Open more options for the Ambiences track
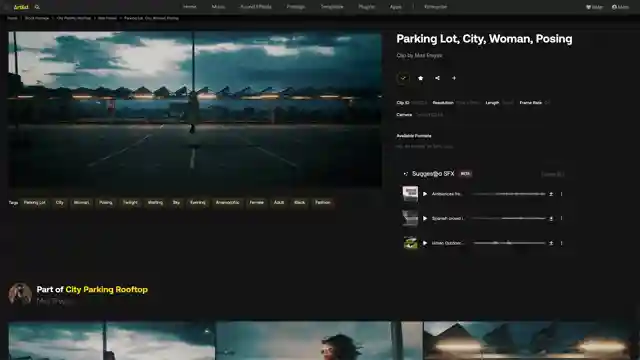Image resolution: width=640 pixels, height=360 pixels. 562,194
